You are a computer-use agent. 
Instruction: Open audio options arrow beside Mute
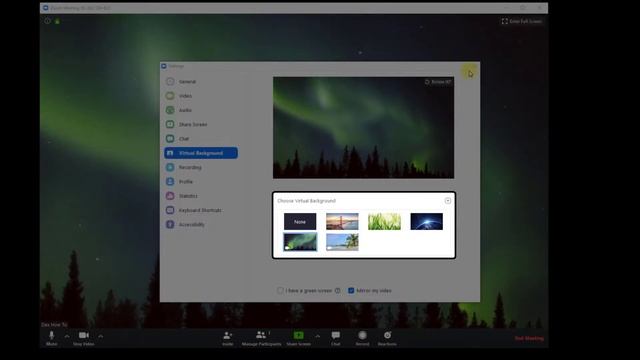tap(67, 336)
